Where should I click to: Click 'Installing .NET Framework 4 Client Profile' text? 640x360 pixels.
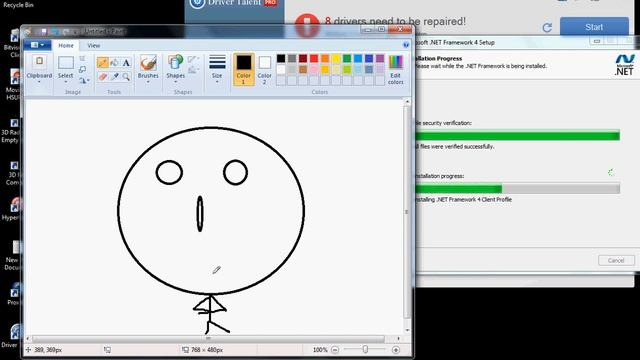pyautogui.click(x=463, y=200)
